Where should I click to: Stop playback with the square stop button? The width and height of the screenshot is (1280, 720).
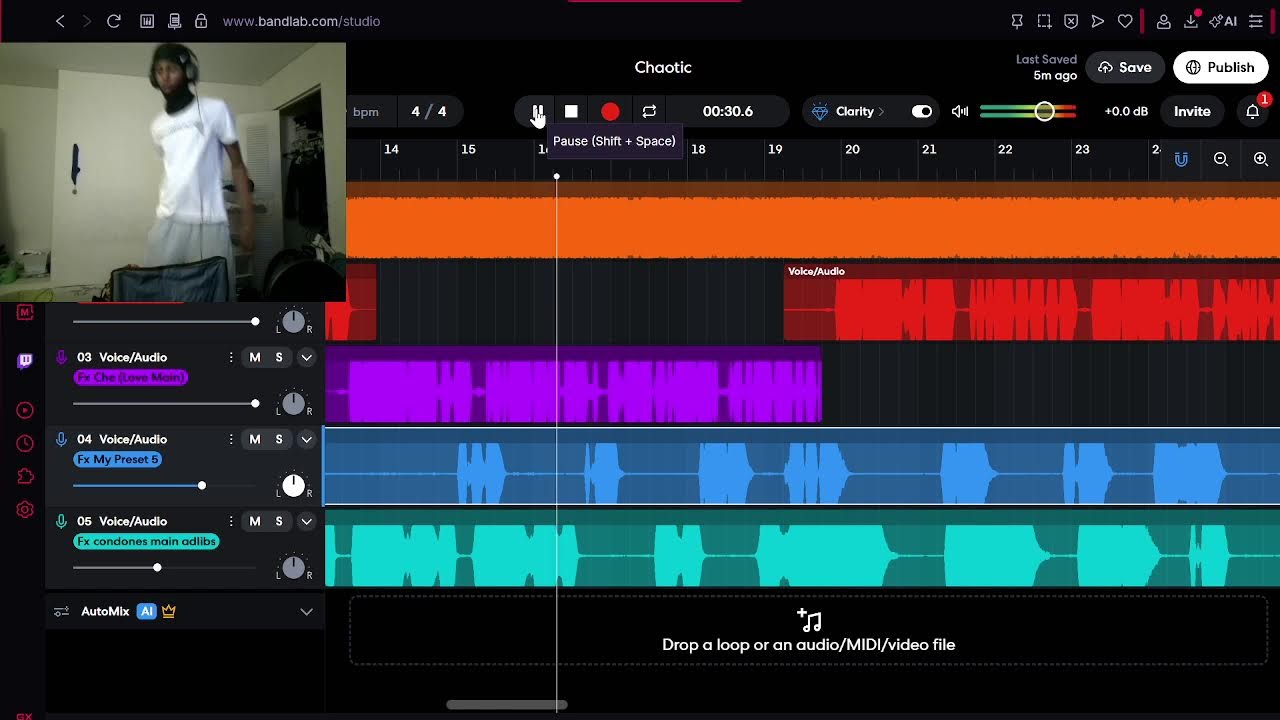571,111
